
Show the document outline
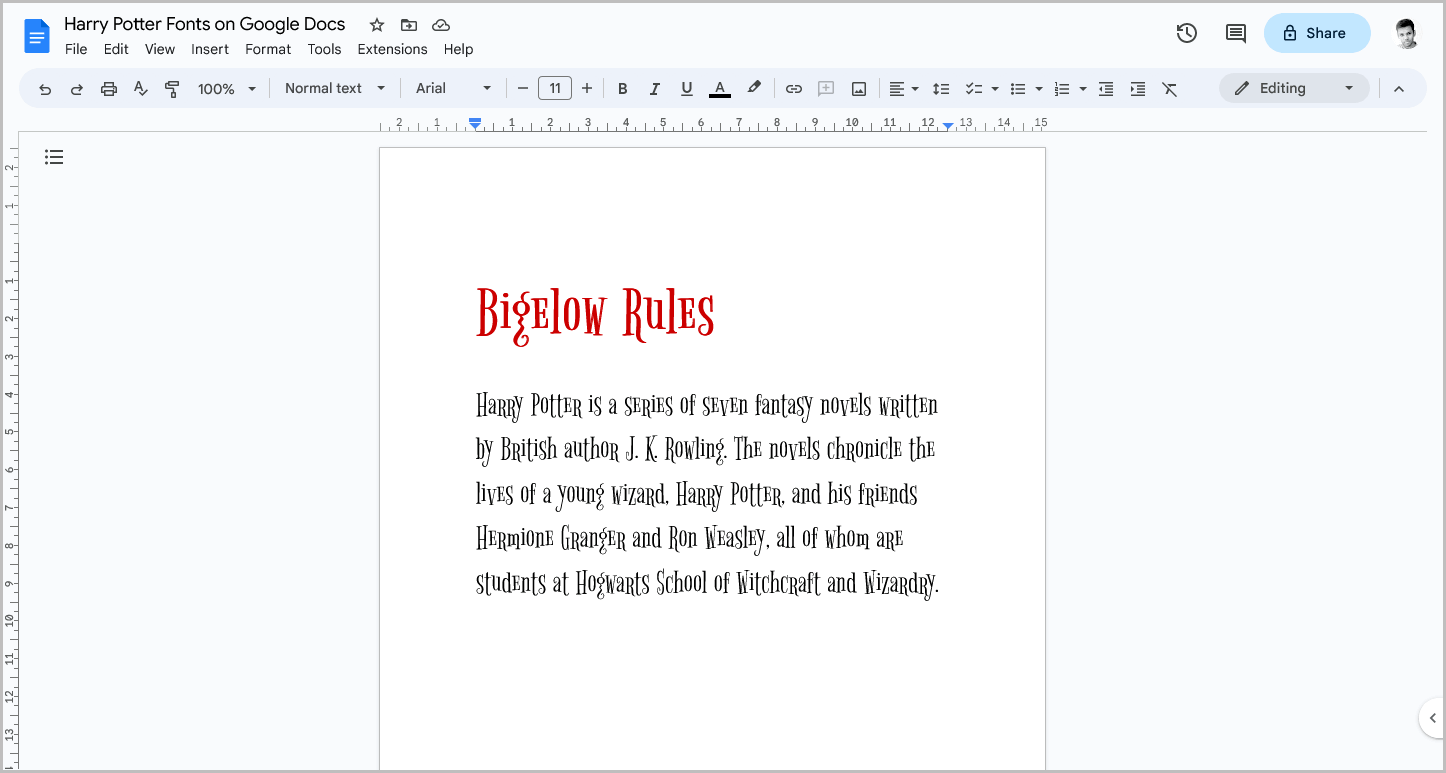(x=54, y=157)
